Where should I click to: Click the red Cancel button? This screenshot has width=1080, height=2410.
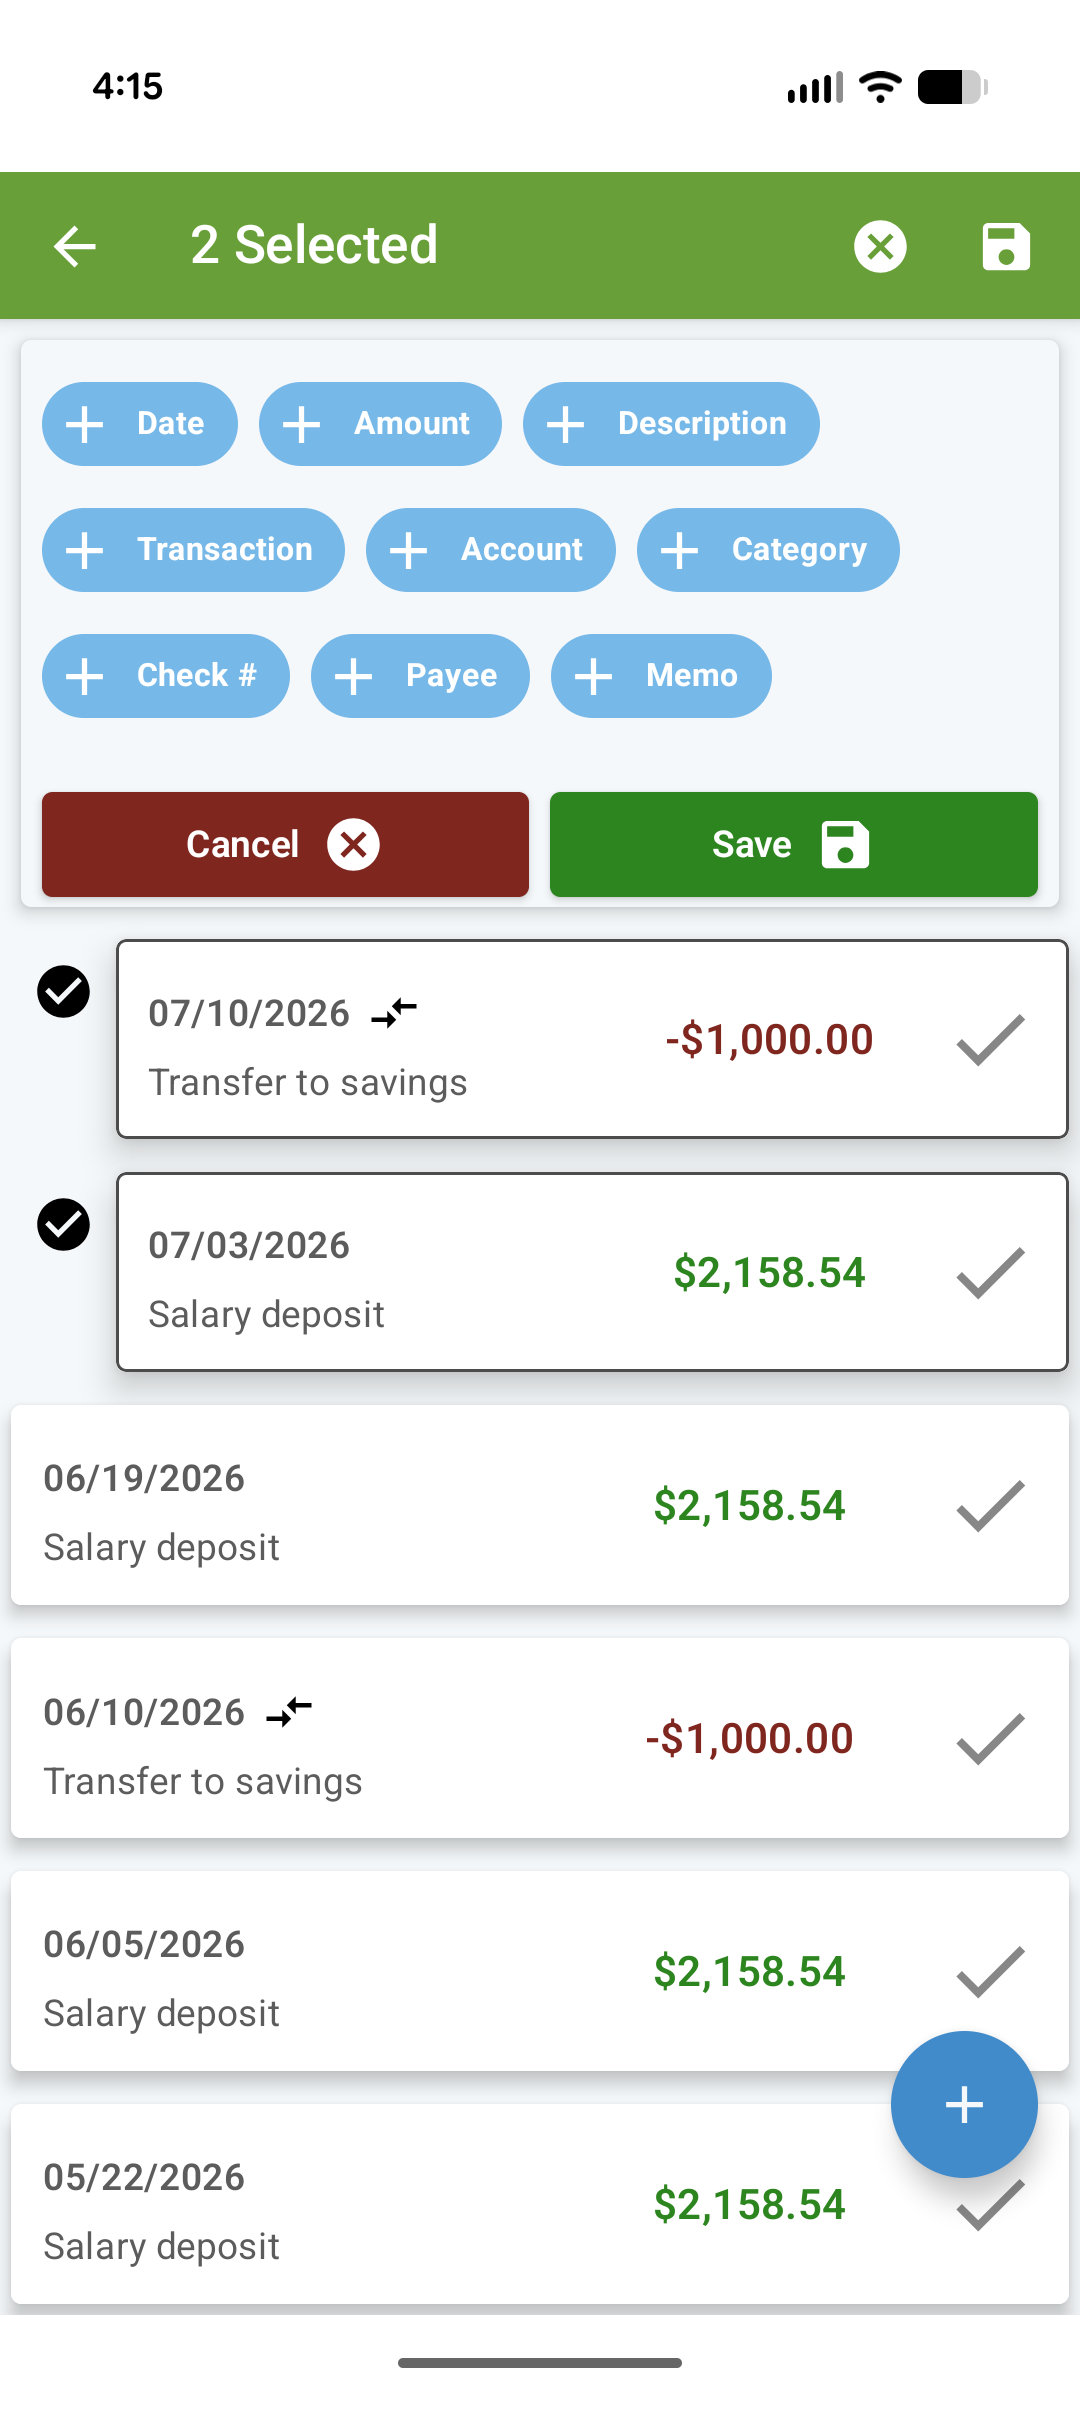285,844
